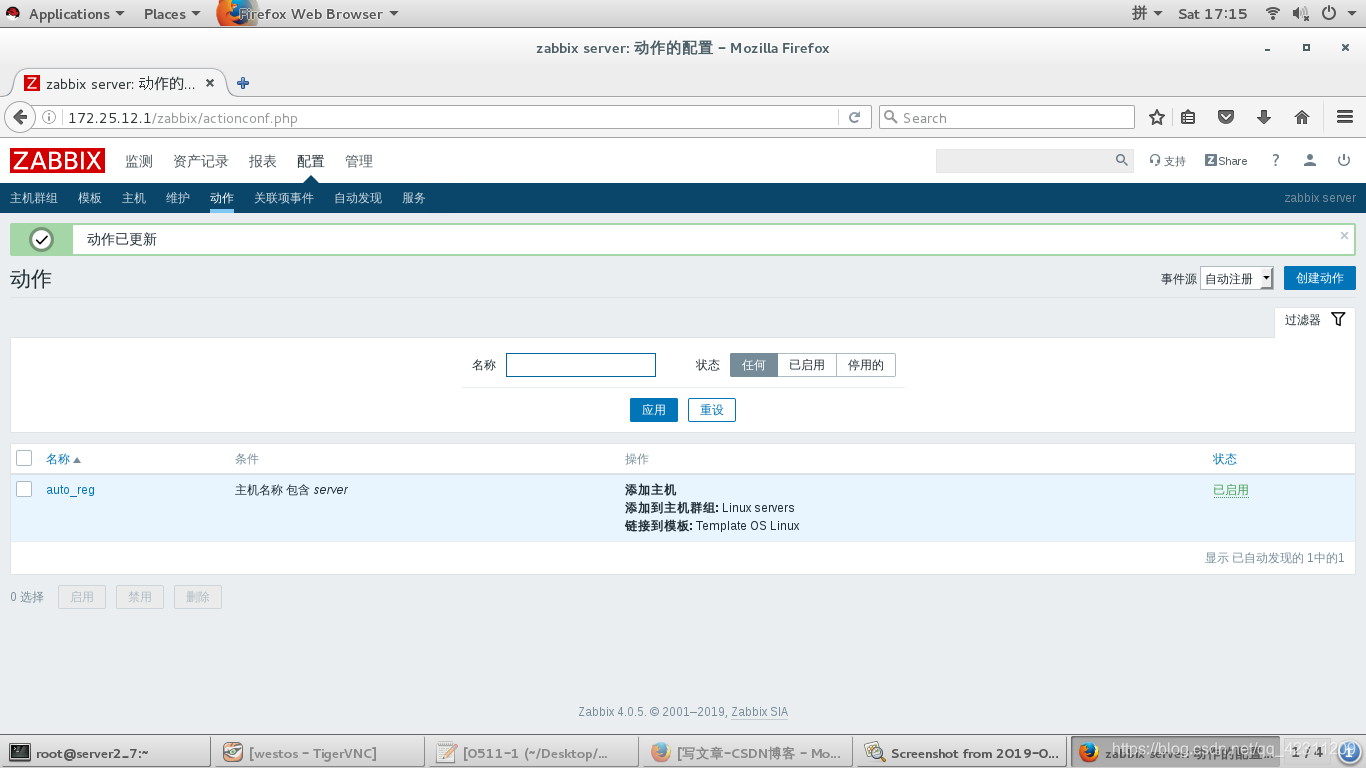Toggle the 已启用 status of auto_reg
This screenshot has width=1366, height=768.
coord(1231,490)
